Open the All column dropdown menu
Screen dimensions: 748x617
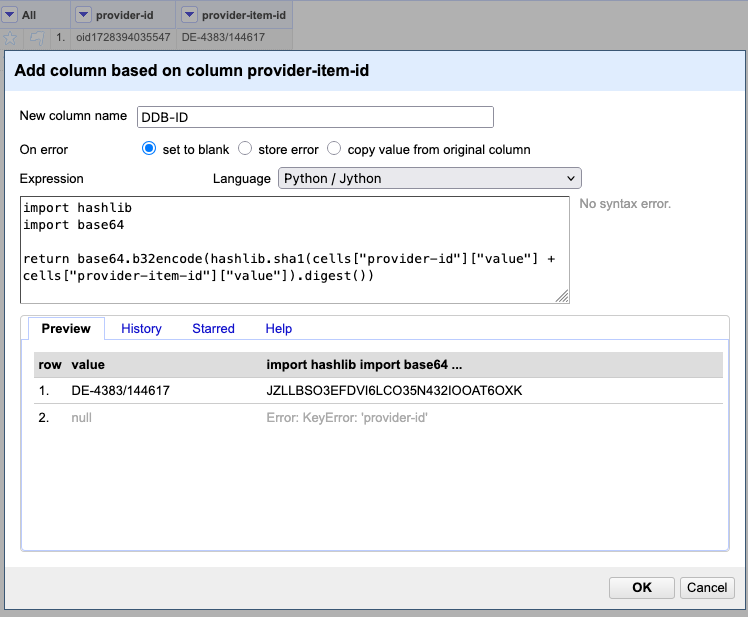pos(10,14)
